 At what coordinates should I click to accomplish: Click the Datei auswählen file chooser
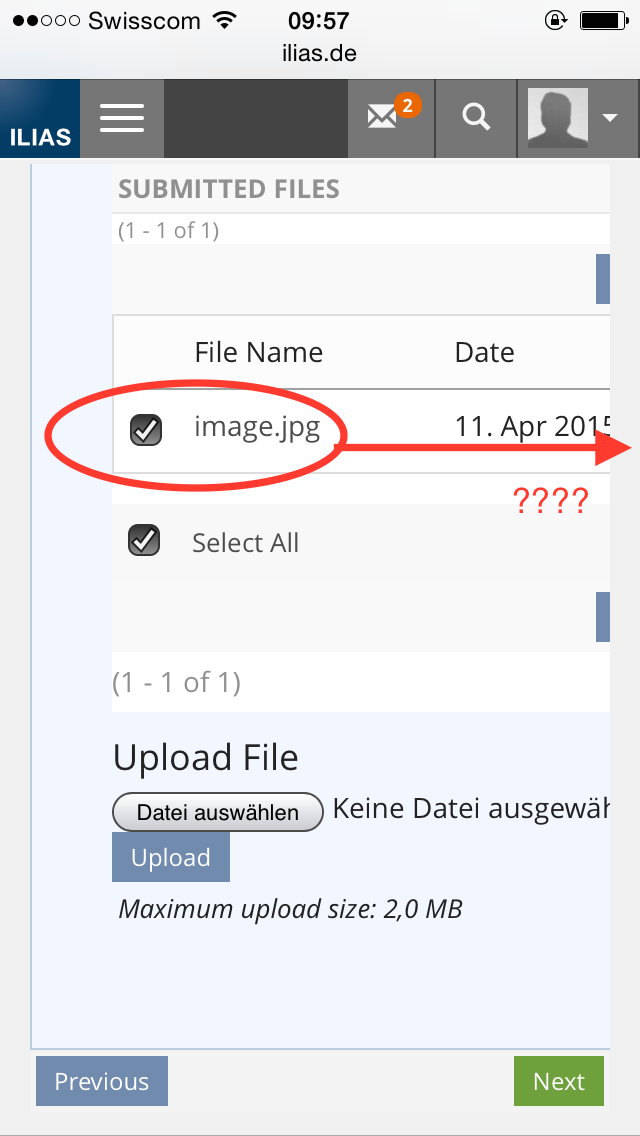[218, 812]
